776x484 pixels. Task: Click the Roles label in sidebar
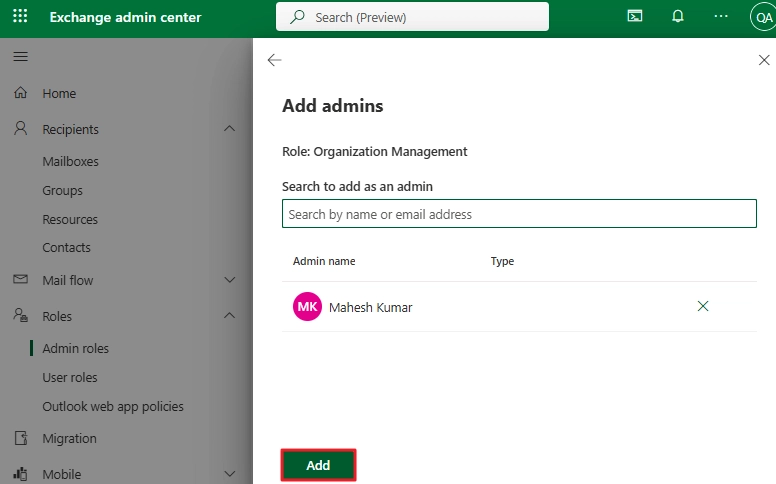click(x=57, y=316)
